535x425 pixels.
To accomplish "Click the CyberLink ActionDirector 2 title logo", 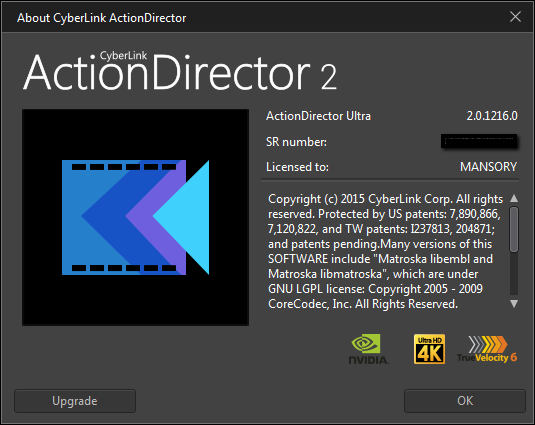I will click(180, 71).
